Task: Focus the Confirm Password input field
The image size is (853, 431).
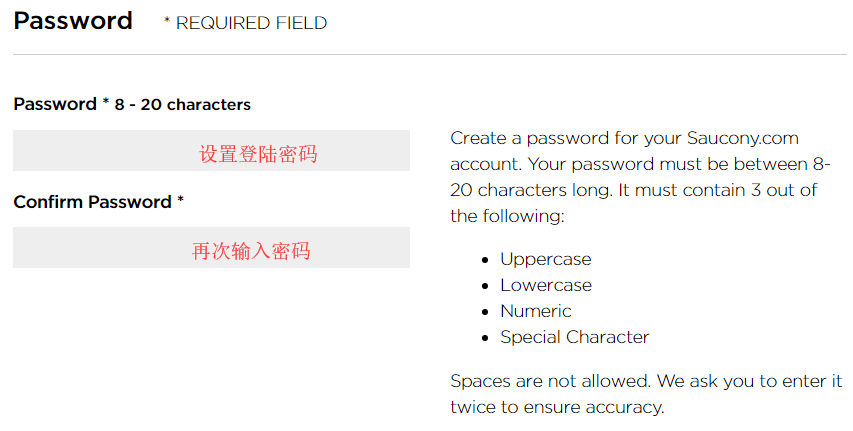Action: click(x=211, y=248)
